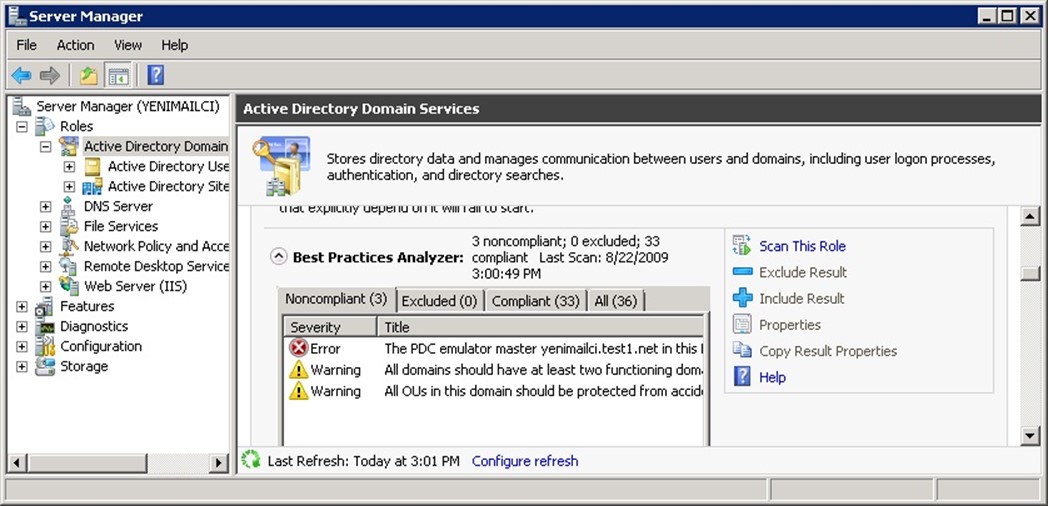Click the Include Result plus icon

pos(742,298)
